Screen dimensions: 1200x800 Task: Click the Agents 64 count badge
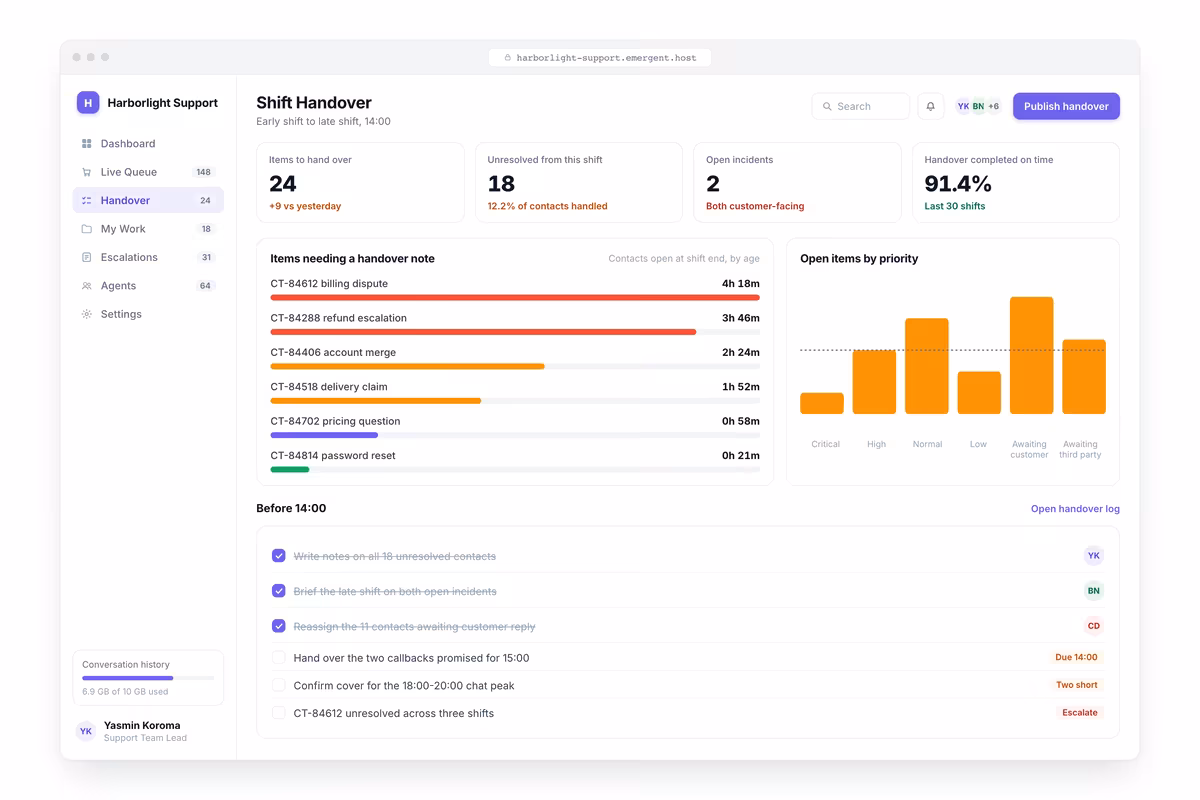tap(206, 286)
